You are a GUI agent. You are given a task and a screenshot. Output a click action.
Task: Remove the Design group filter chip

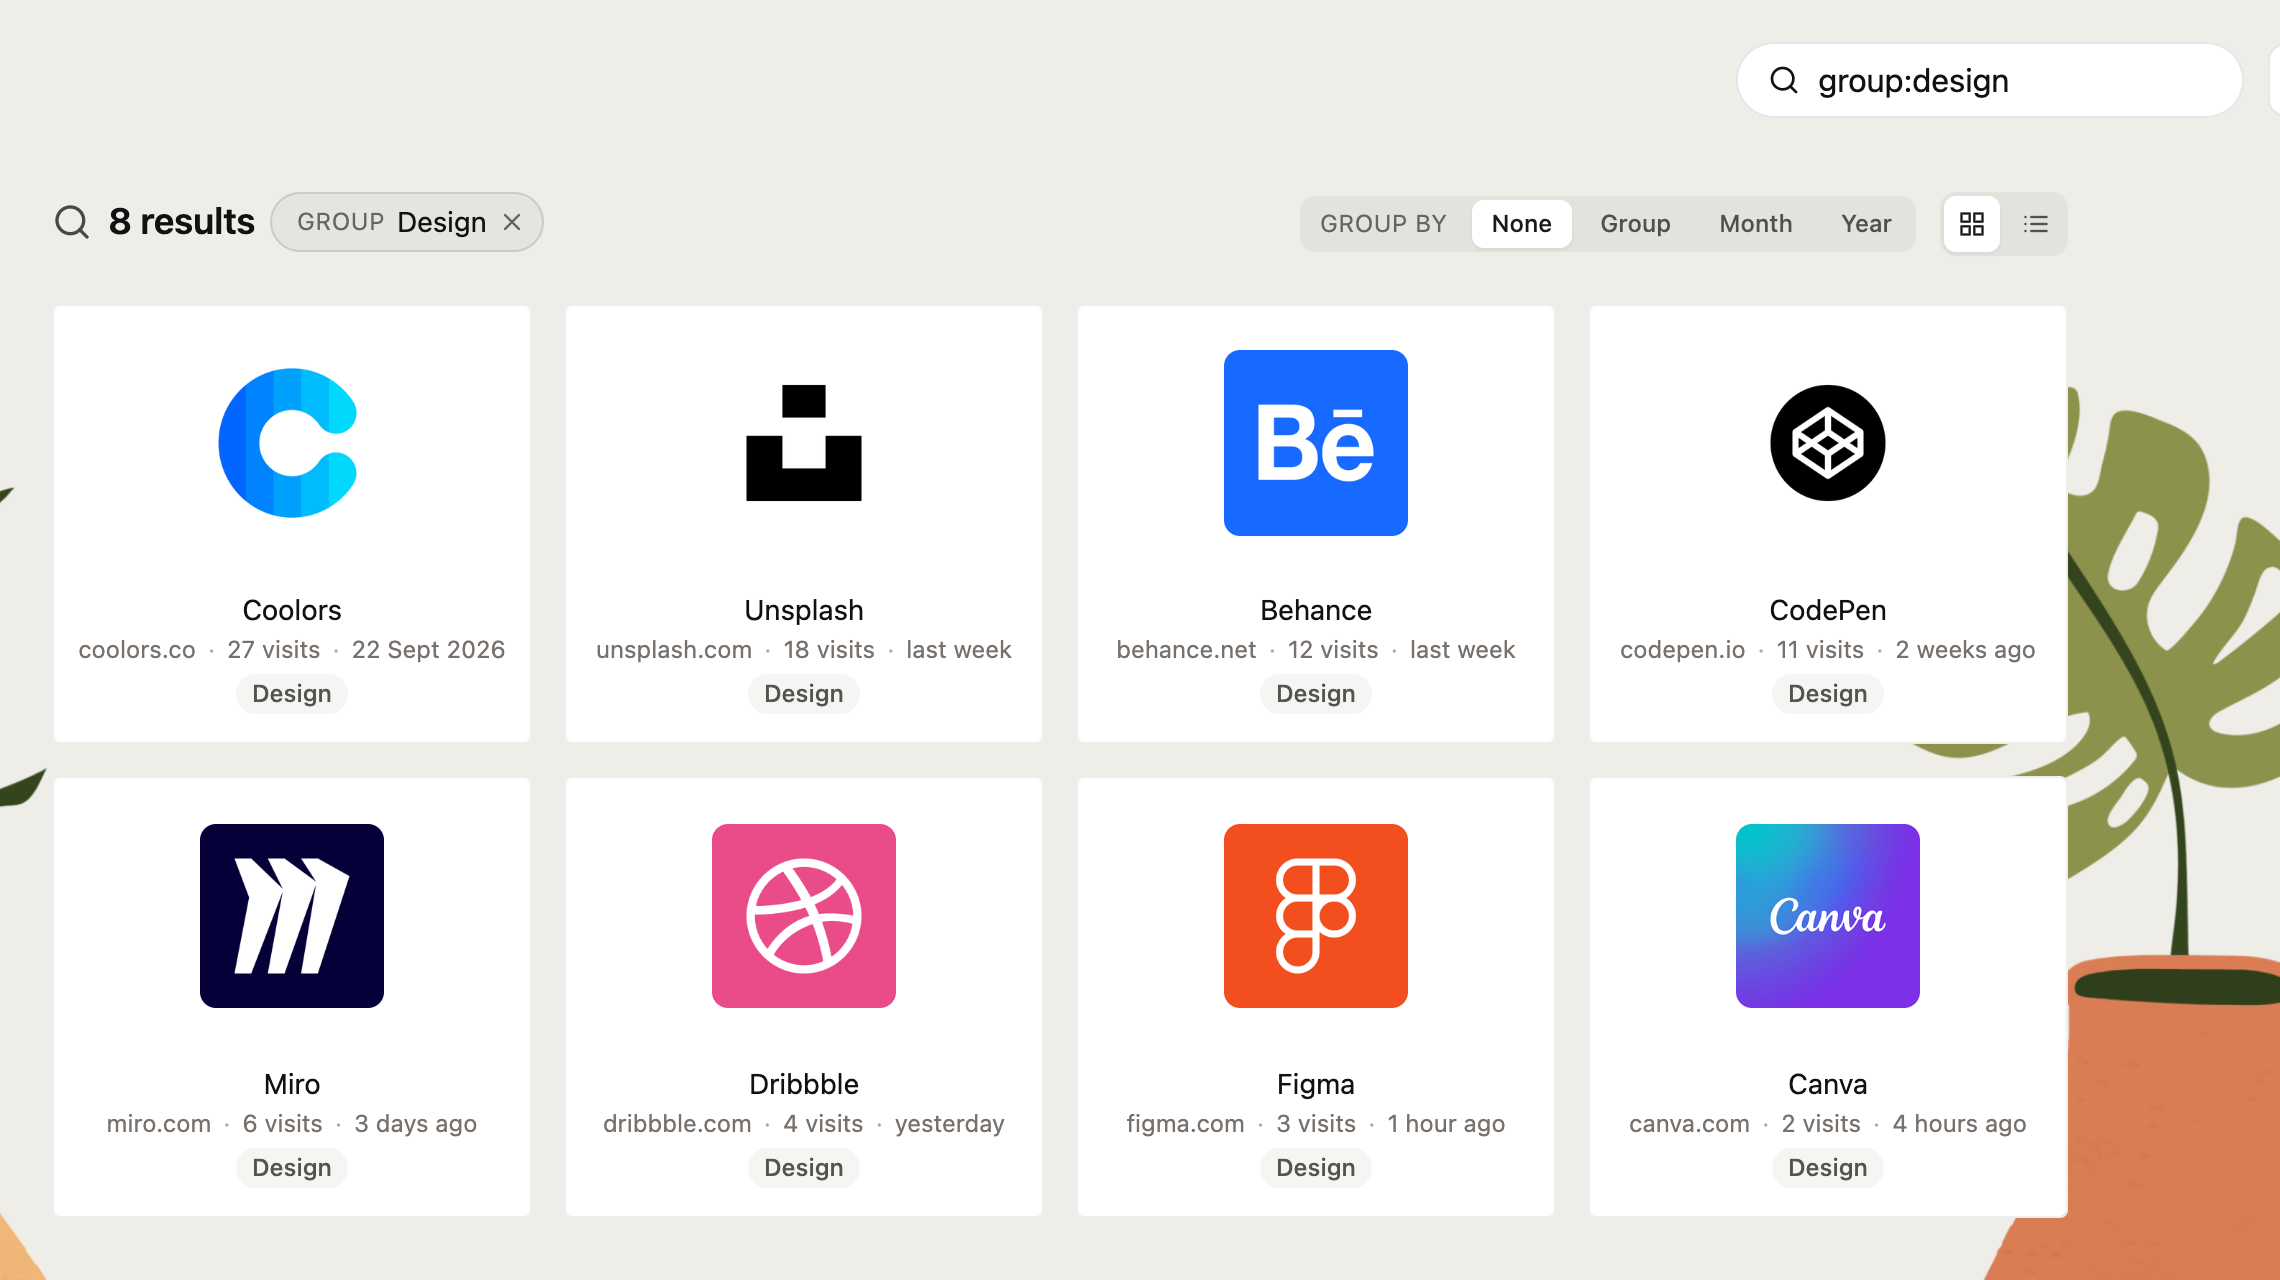click(512, 222)
